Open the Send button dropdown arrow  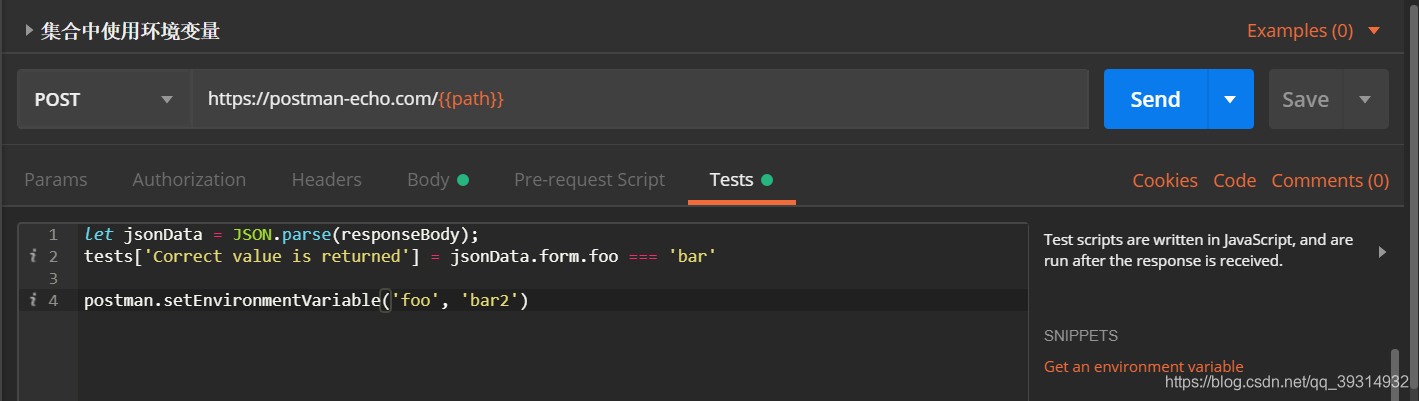(1231, 99)
